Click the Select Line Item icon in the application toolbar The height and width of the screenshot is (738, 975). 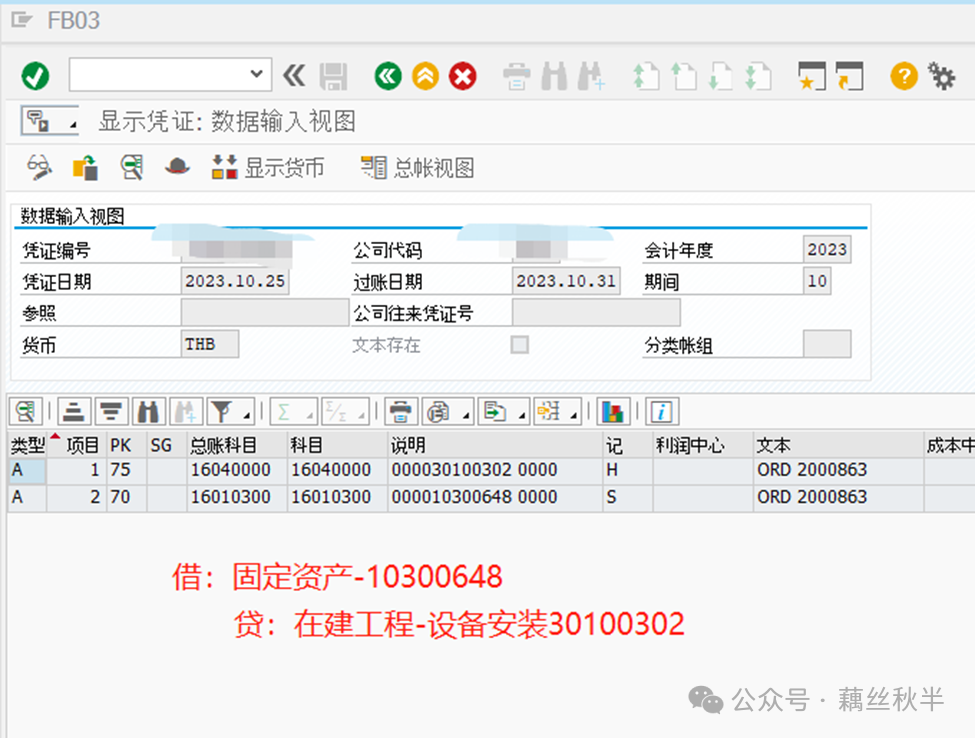pyautogui.click(x=131, y=167)
